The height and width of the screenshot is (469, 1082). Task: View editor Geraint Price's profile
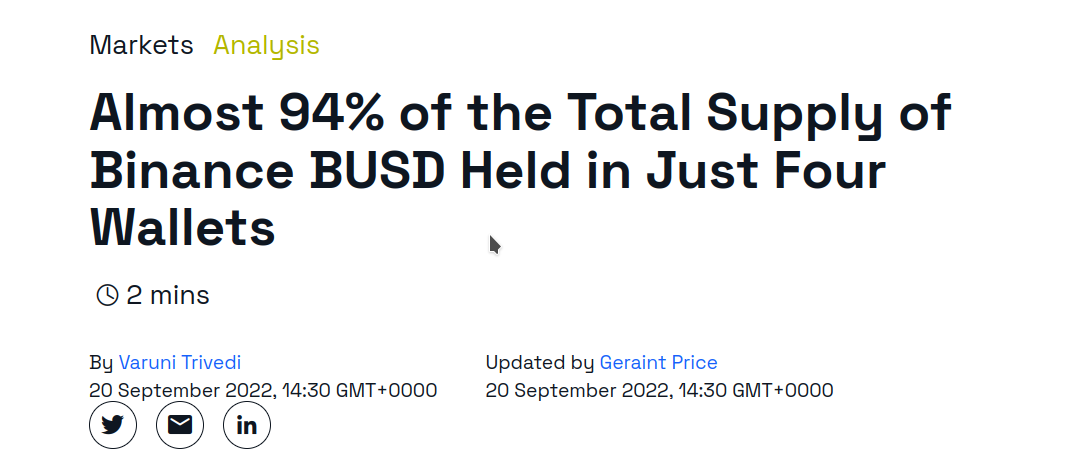[658, 362]
